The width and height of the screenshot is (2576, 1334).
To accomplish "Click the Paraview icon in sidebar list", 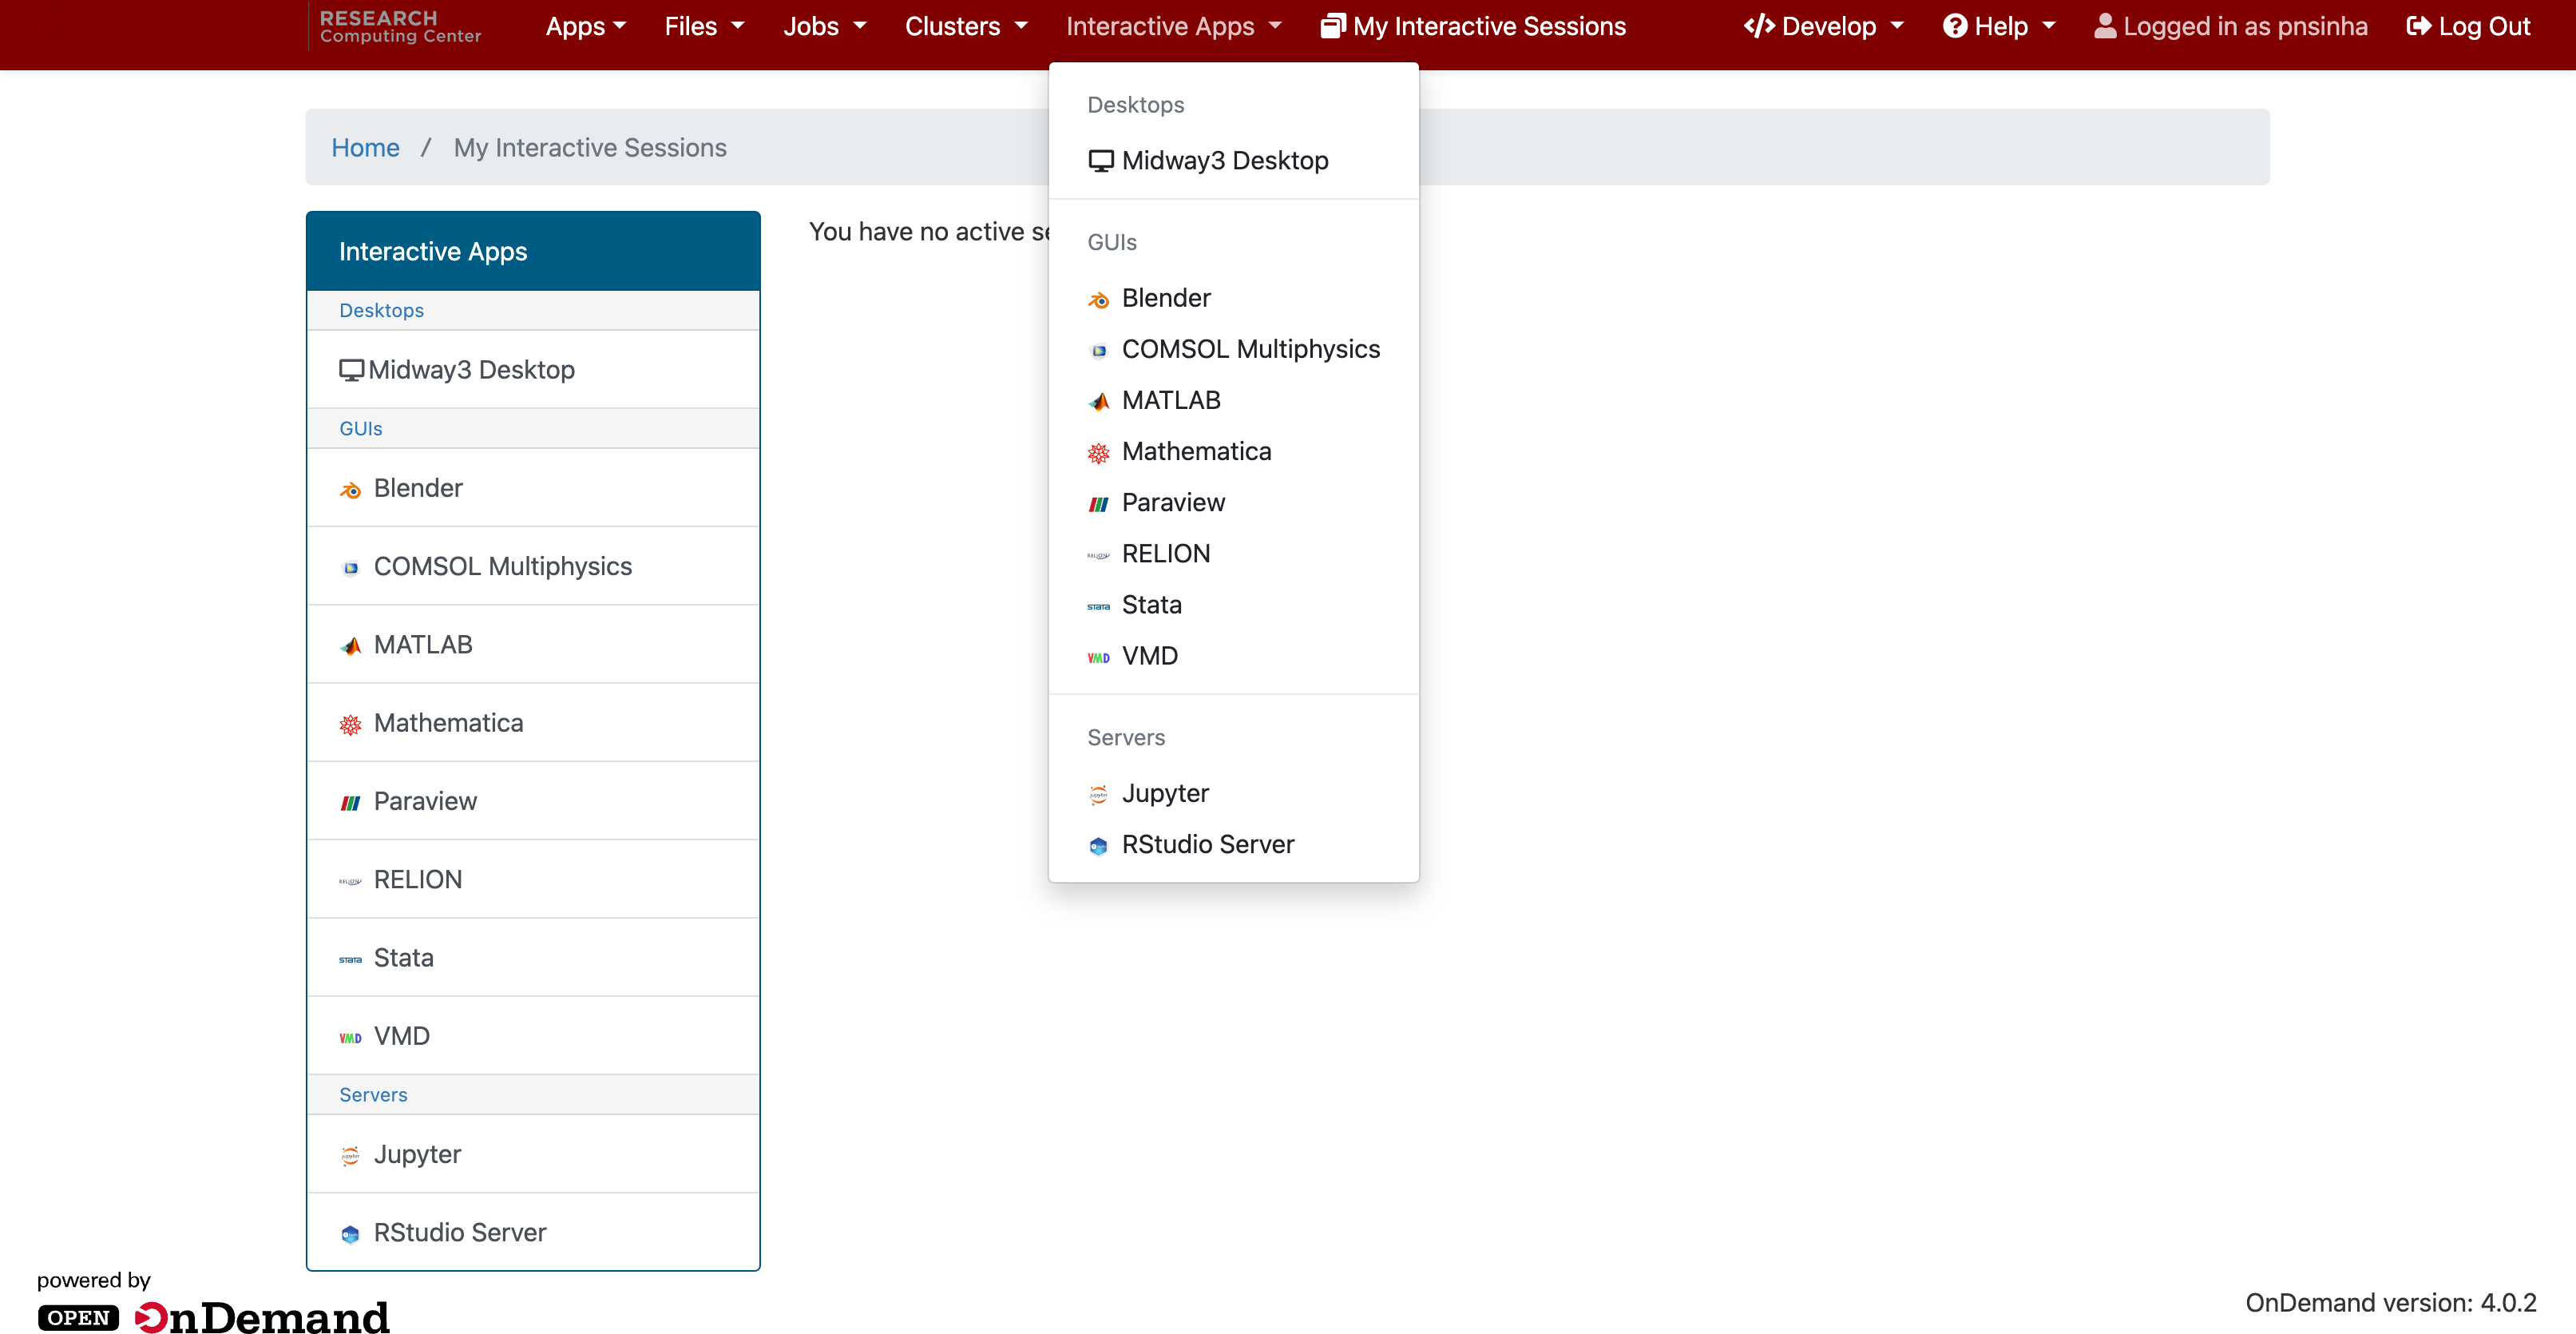I will tap(350, 802).
